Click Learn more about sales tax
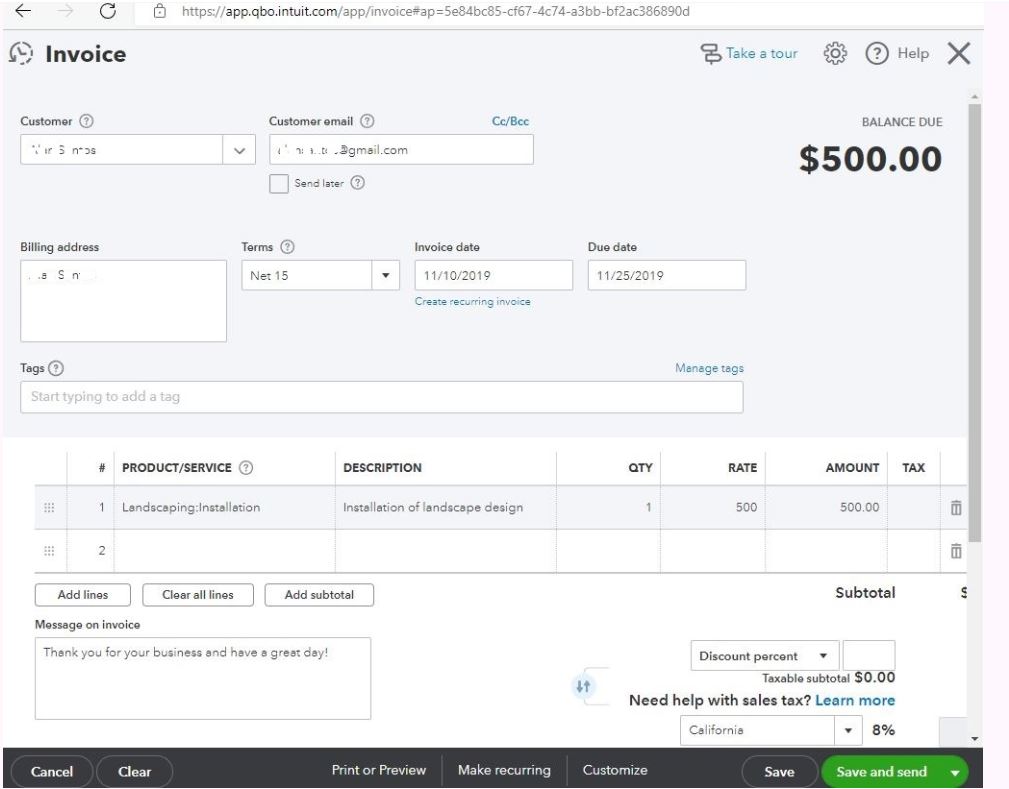The height and width of the screenshot is (789, 1009). tap(855, 700)
